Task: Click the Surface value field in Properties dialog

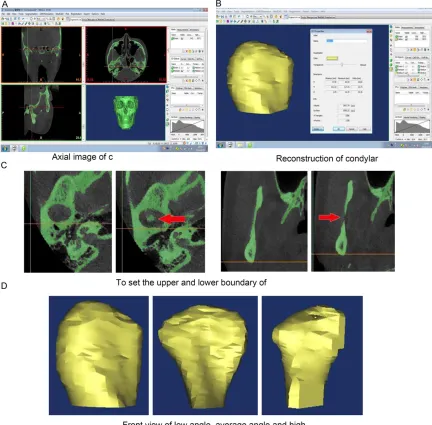Action: click(x=344, y=110)
